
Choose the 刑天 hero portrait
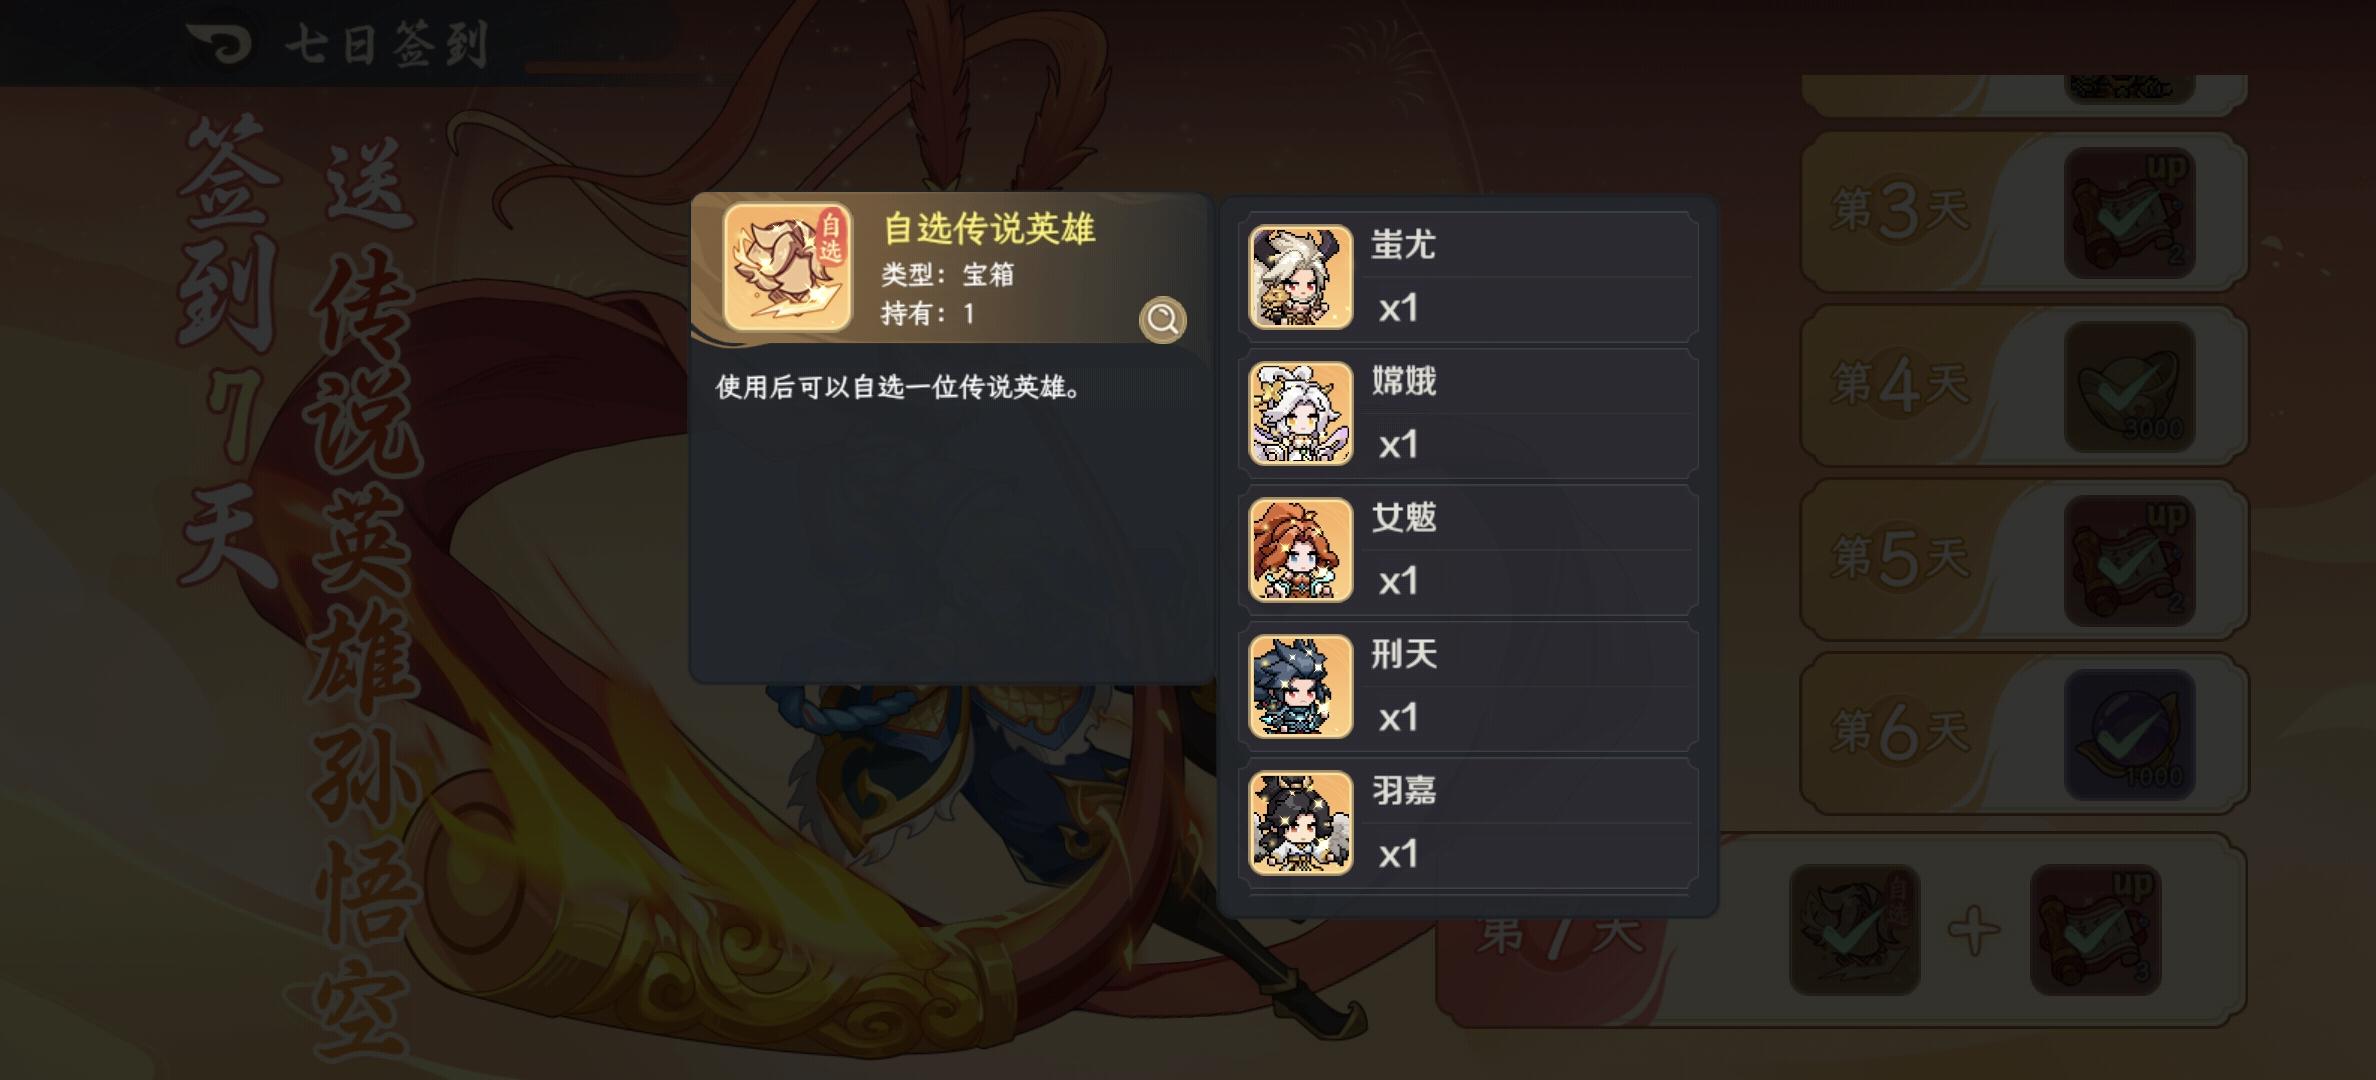point(1301,686)
